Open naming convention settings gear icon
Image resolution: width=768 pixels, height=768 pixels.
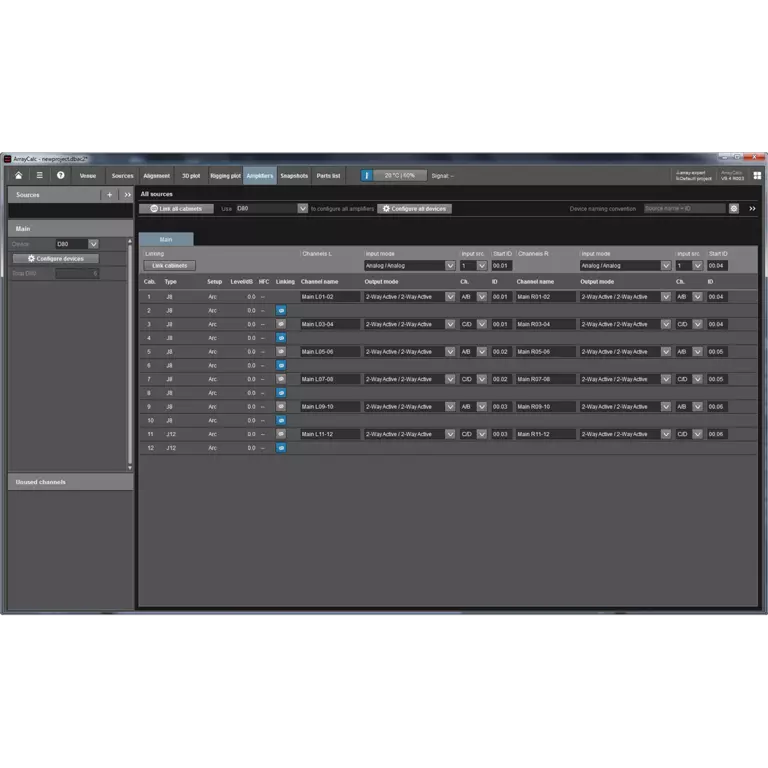[734, 209]
